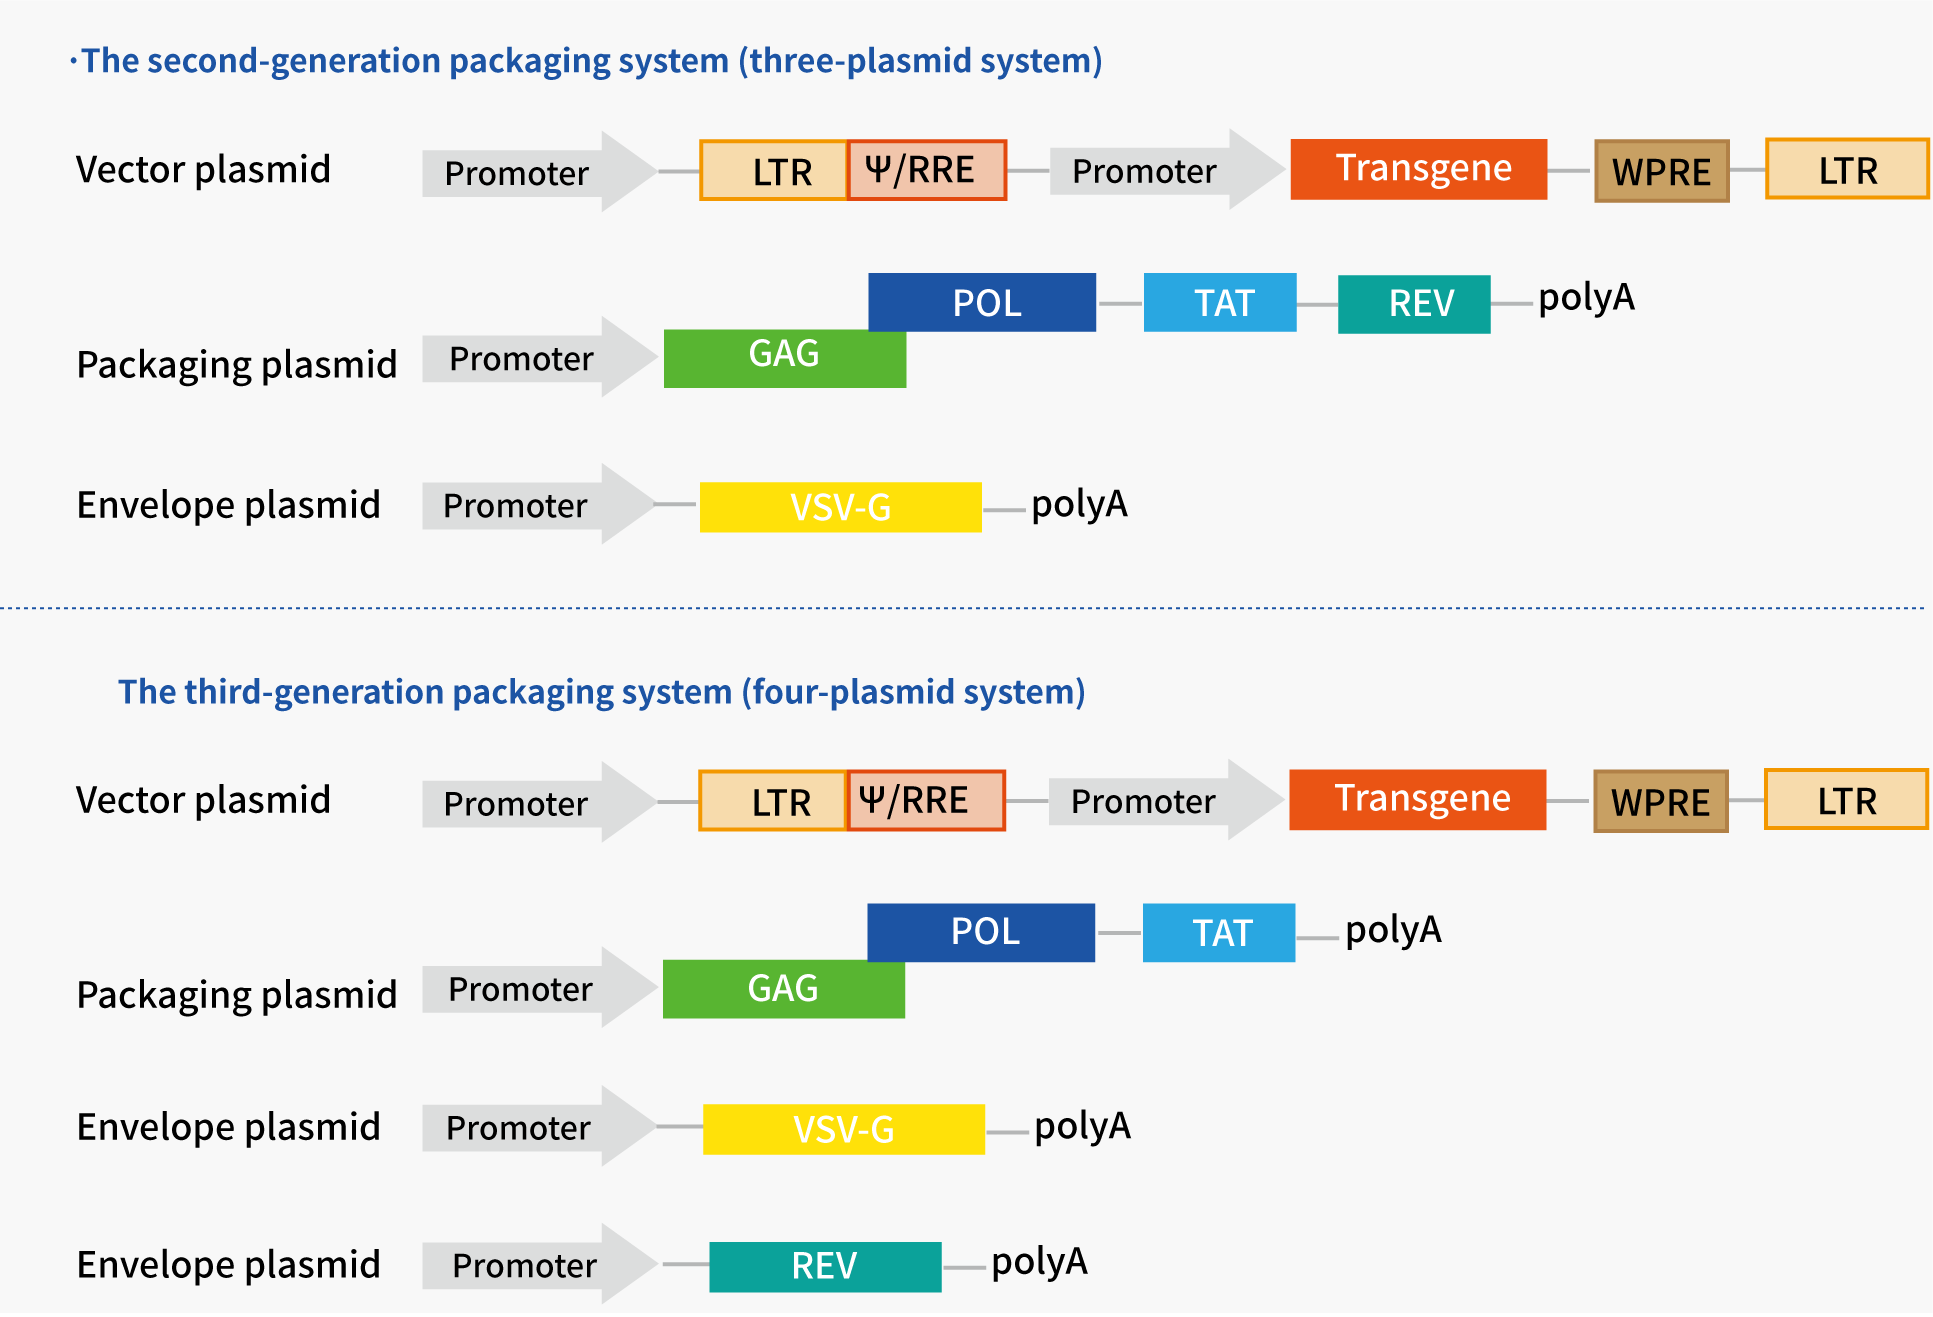1933x1317 pixels.
Task: Select the TAT box in the third-generation packaging plasmid
Action: click(x=1218, y=933)
